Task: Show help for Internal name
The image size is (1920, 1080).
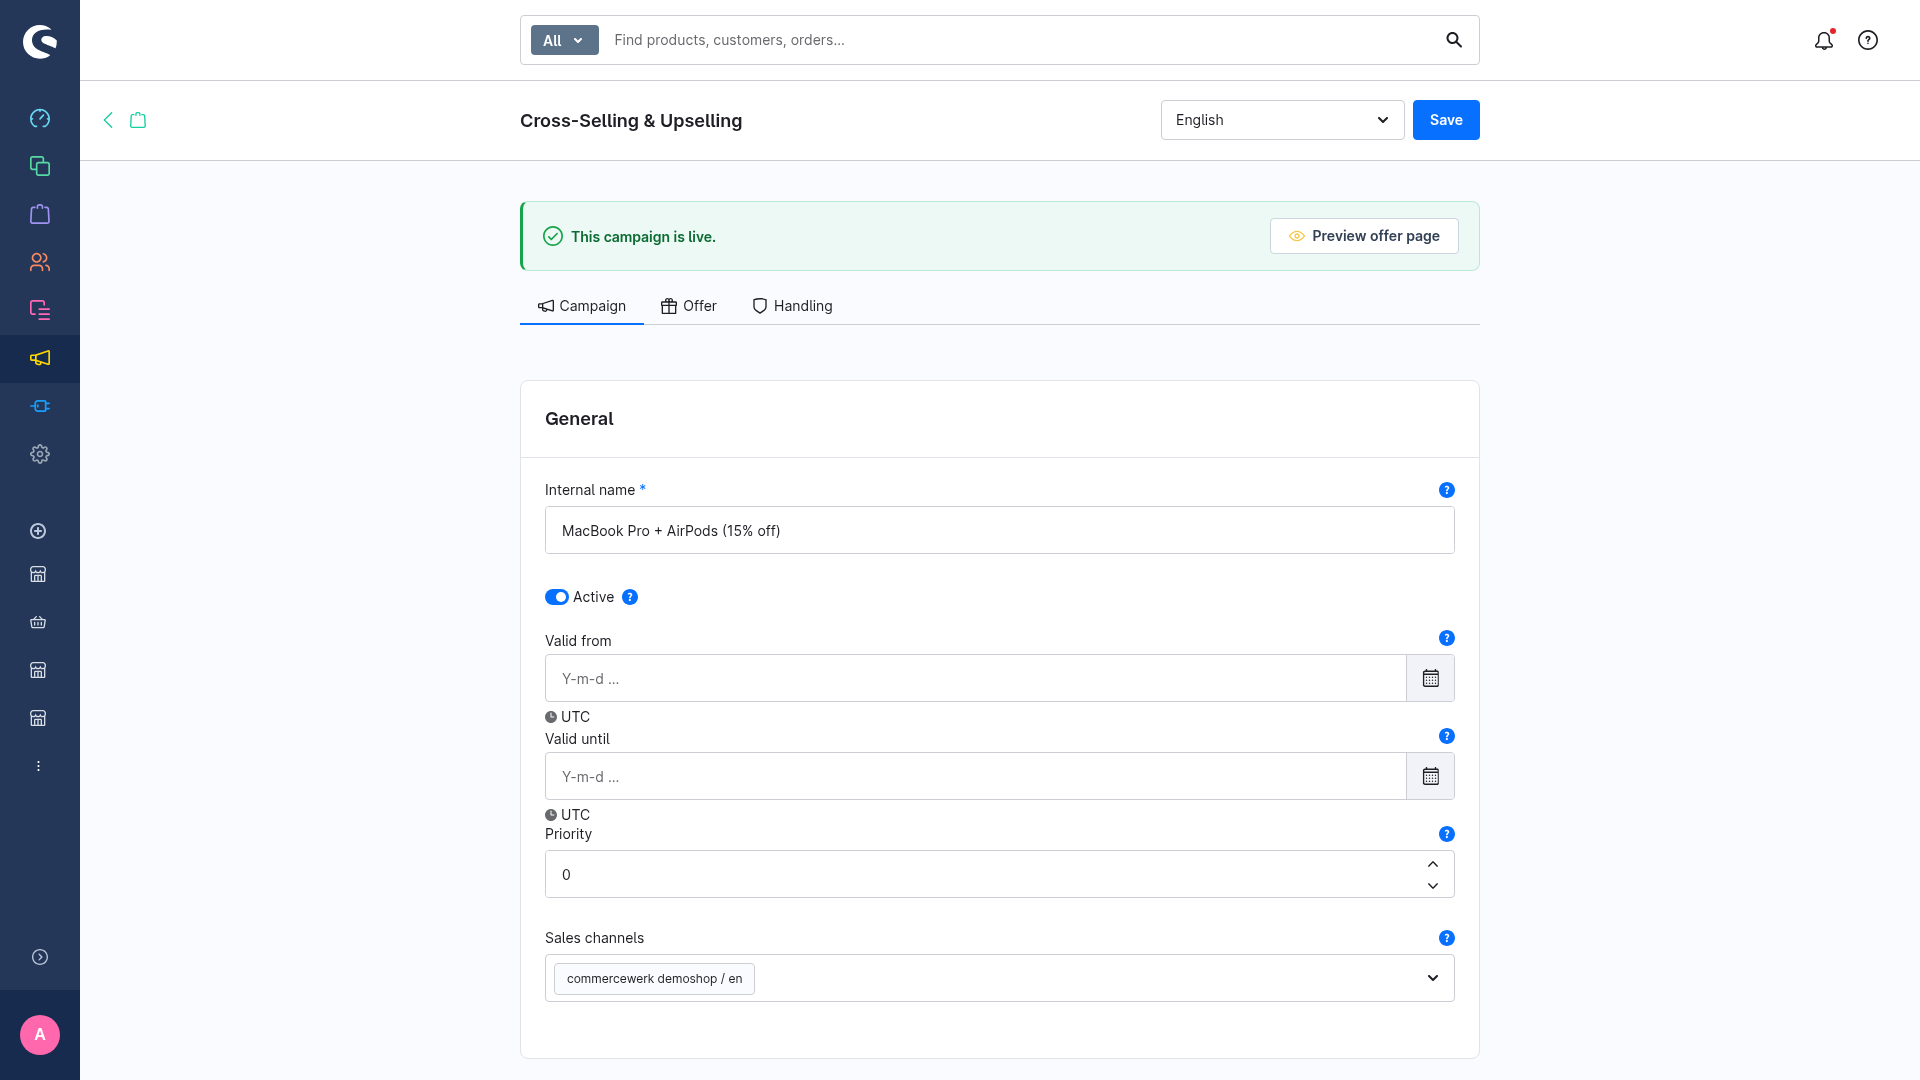Action: tap(1447, 490)
